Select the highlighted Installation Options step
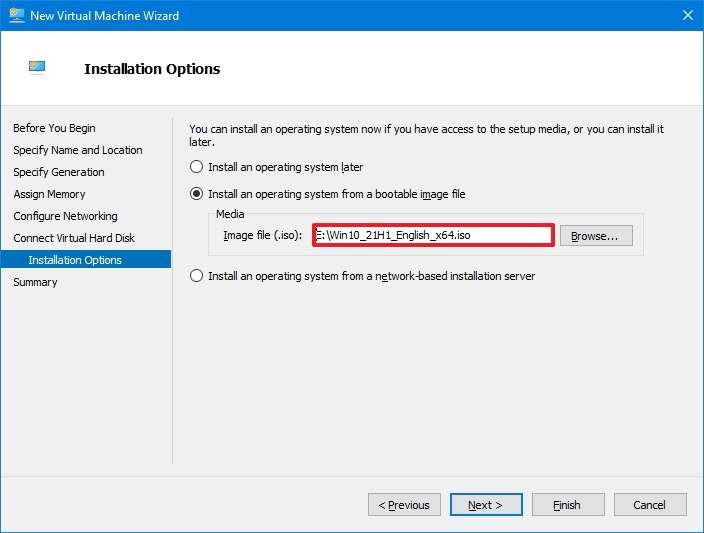The height and width of the screenshot is (533, 704). (x=86, y=259)
